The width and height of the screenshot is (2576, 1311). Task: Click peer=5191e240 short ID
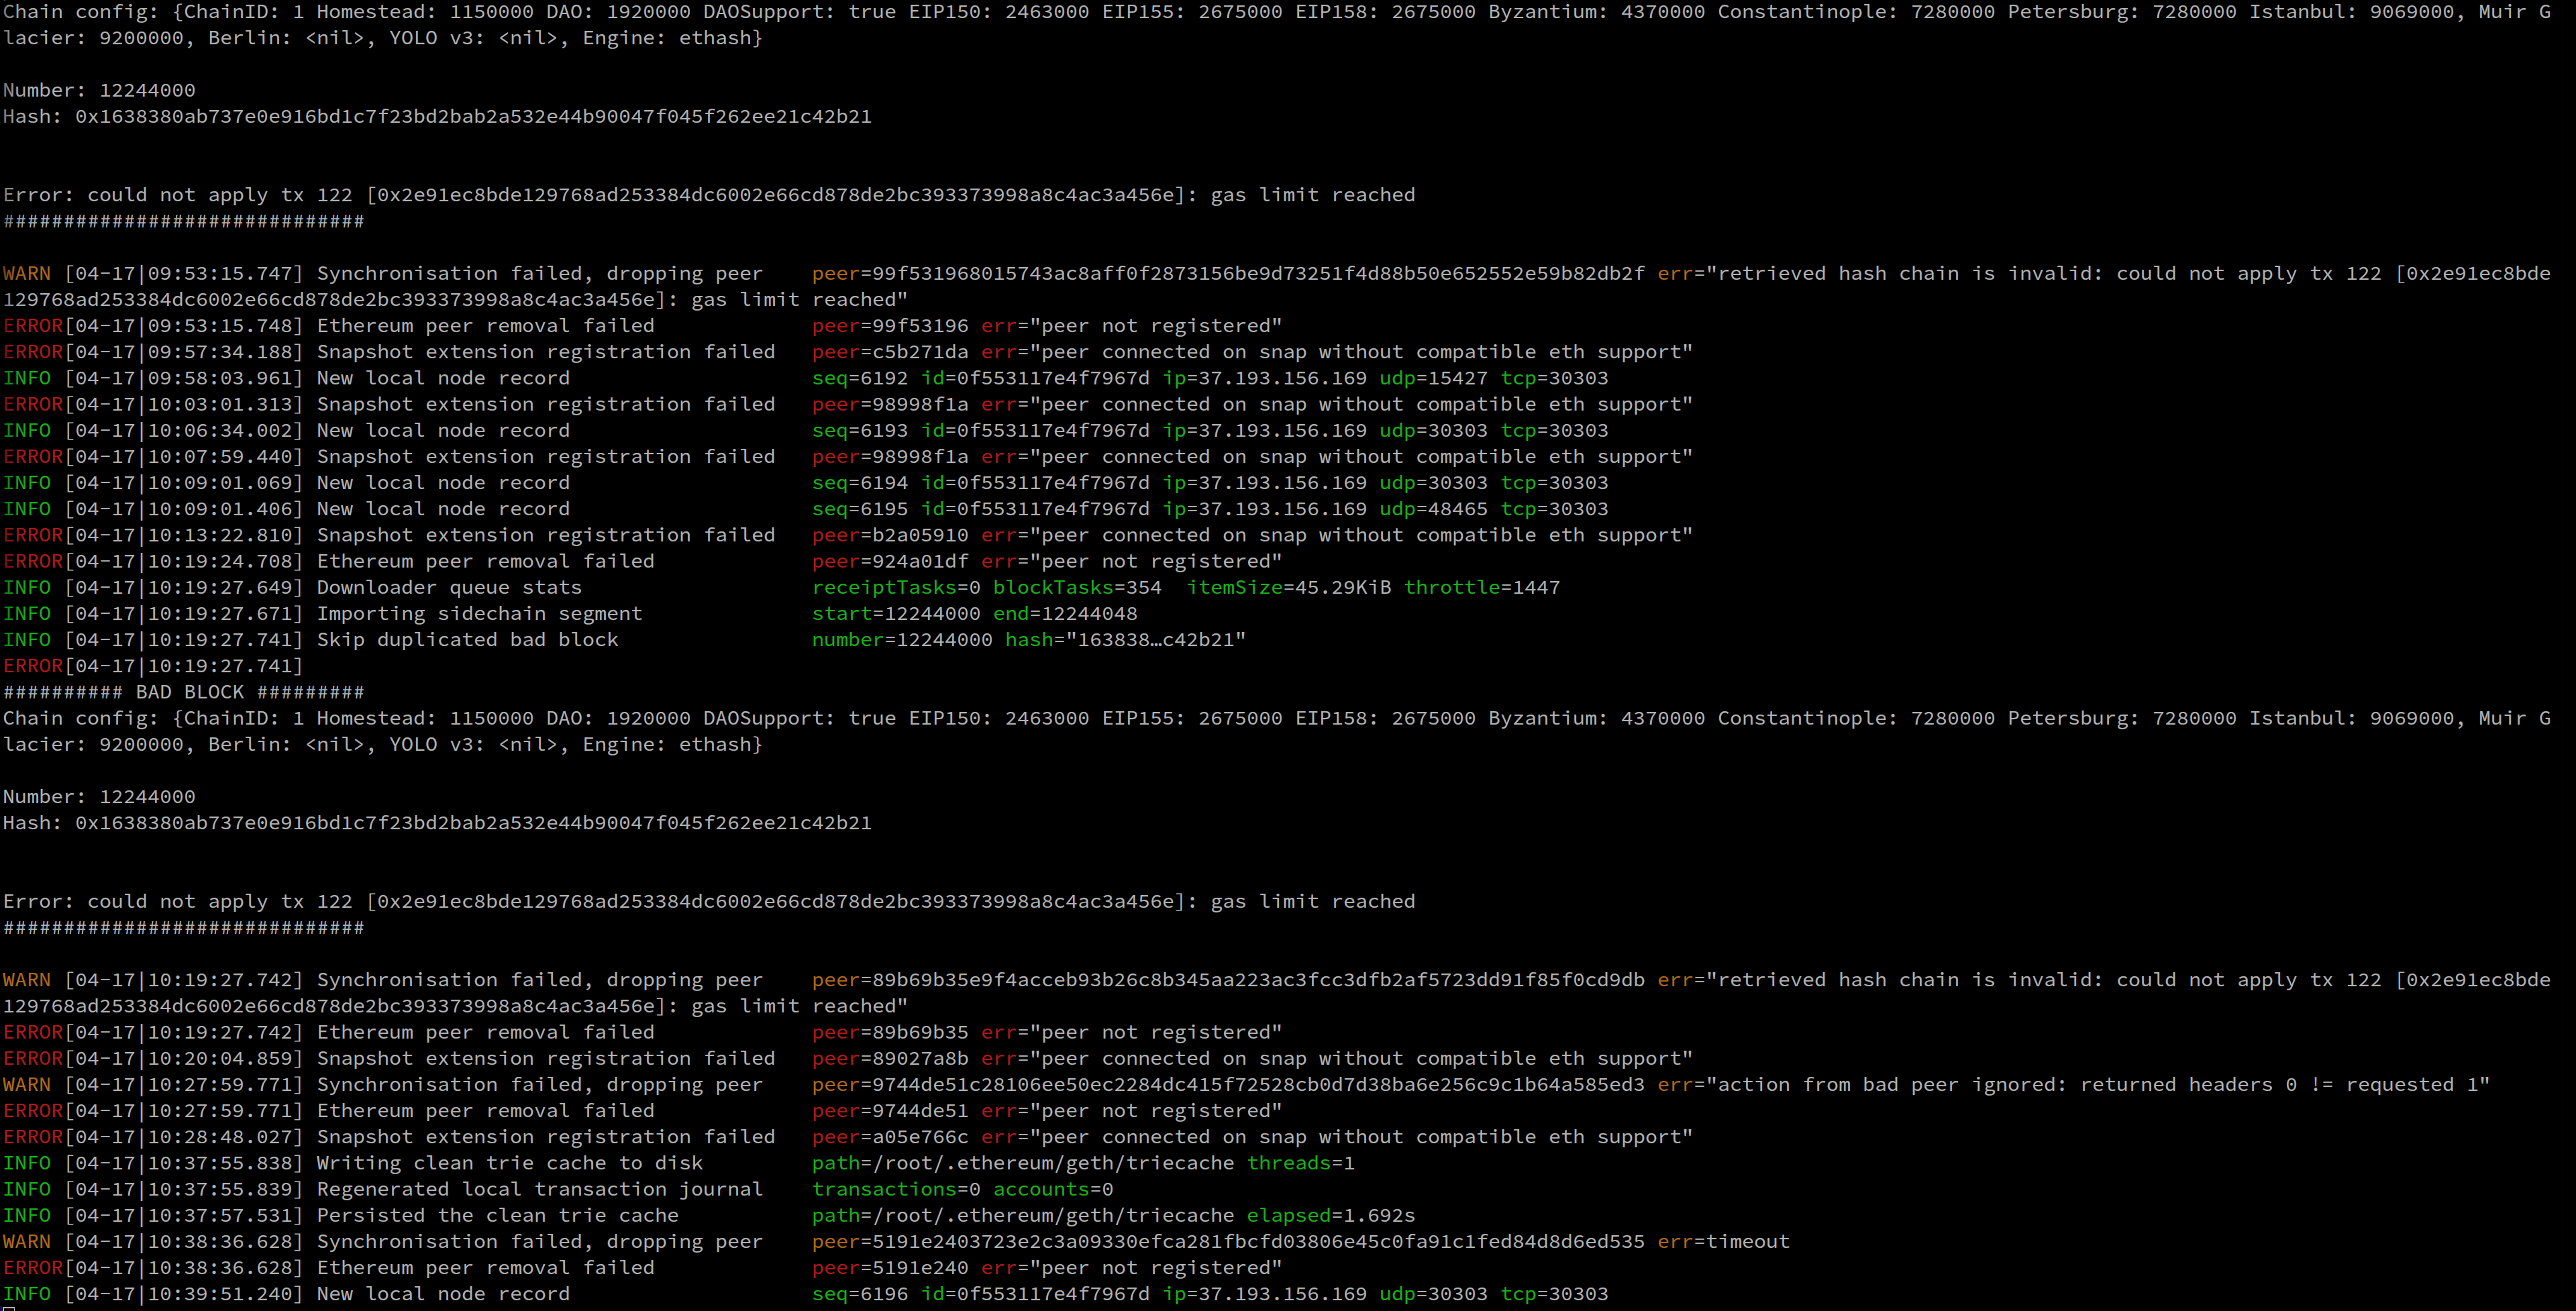tap(890, 1268)
